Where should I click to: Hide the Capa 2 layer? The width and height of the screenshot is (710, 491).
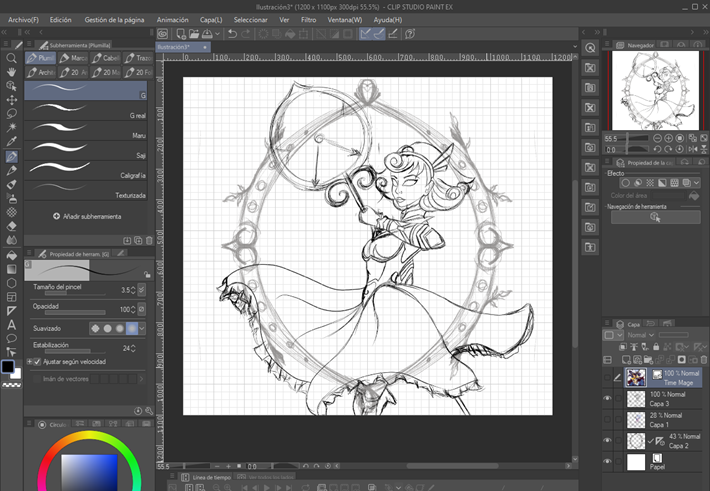(607, 440)
